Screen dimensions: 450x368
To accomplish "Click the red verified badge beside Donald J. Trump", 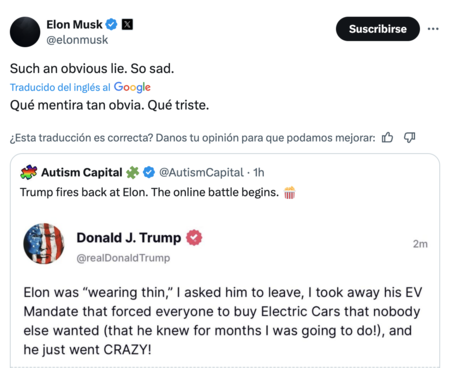I will [194, 238].
